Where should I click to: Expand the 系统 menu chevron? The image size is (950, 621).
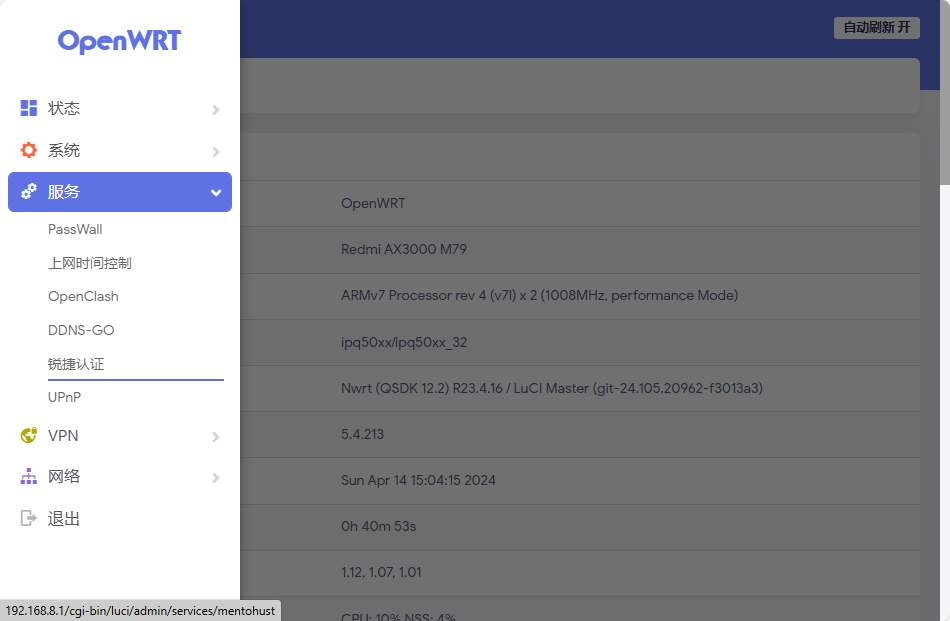[x=216, y=152]
